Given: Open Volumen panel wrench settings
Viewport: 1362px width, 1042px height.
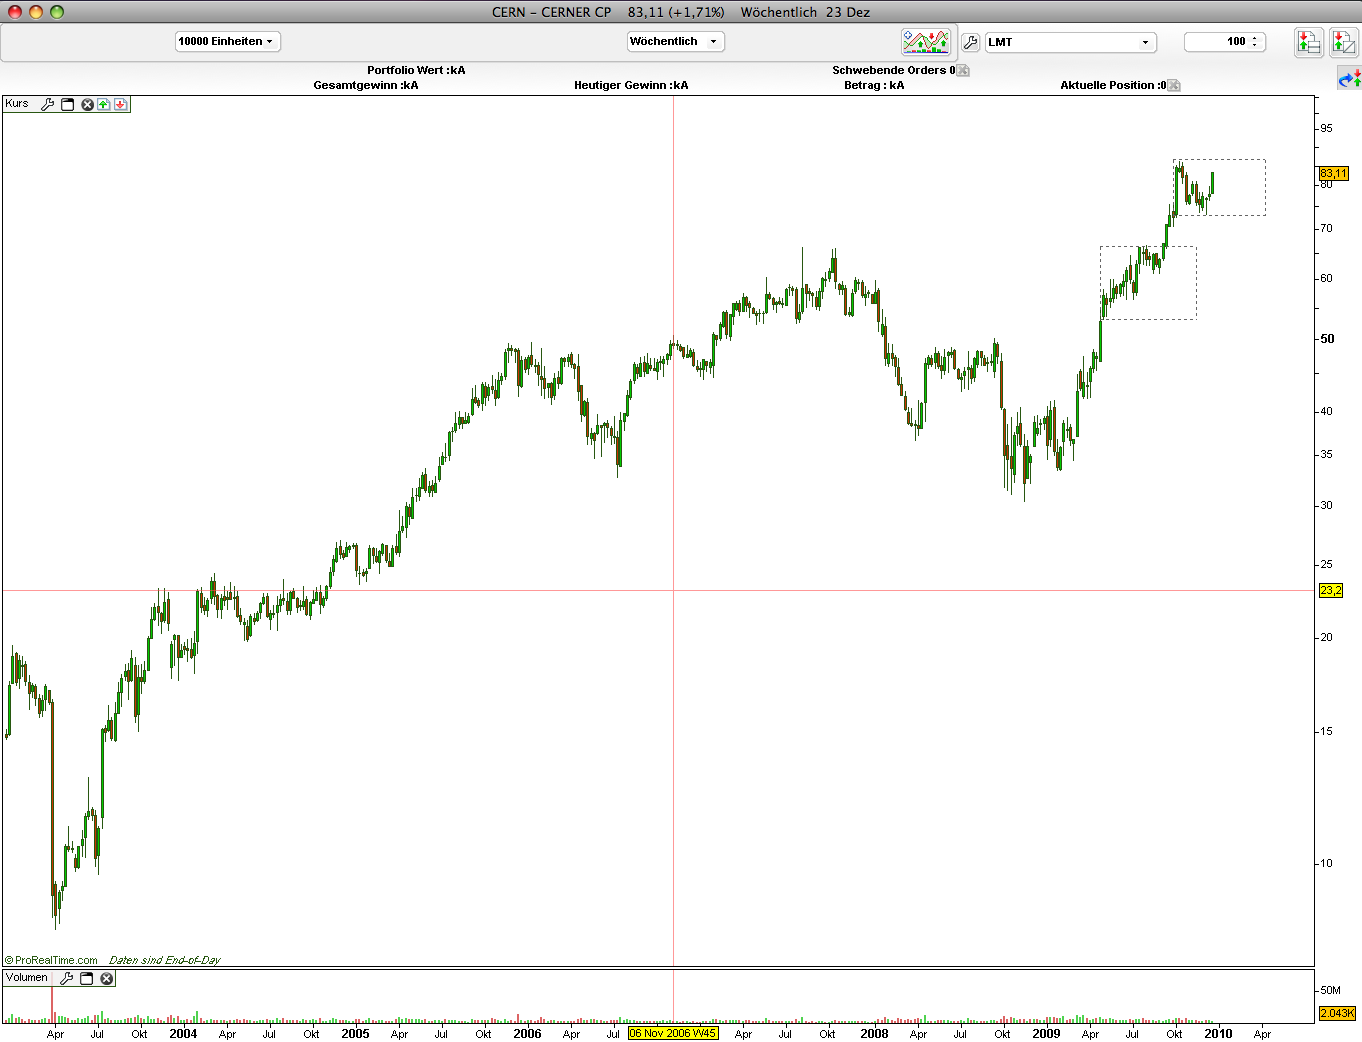Looking at the screenshot, I should 67,978.
